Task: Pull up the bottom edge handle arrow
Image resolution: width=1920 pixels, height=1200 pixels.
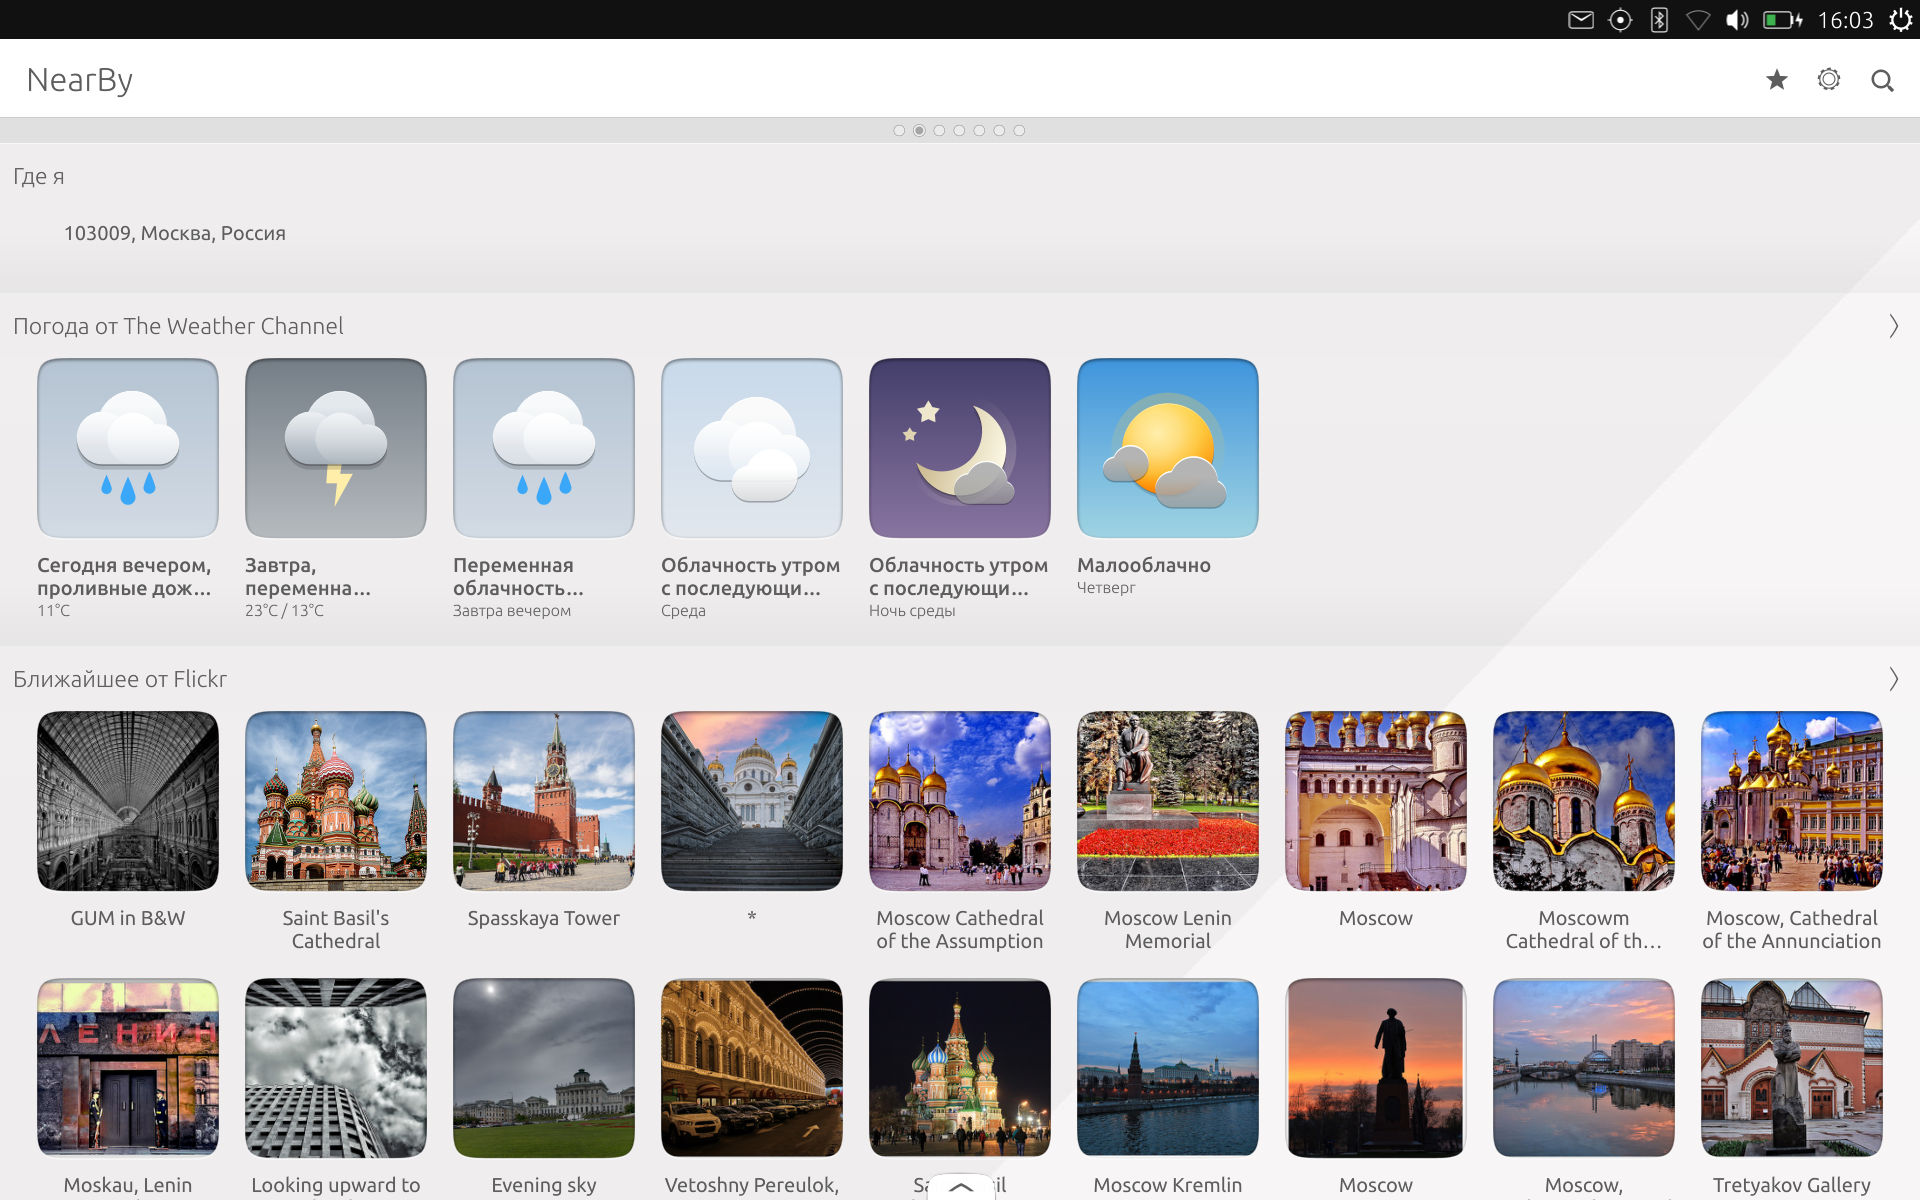Action: [960, 1187]
